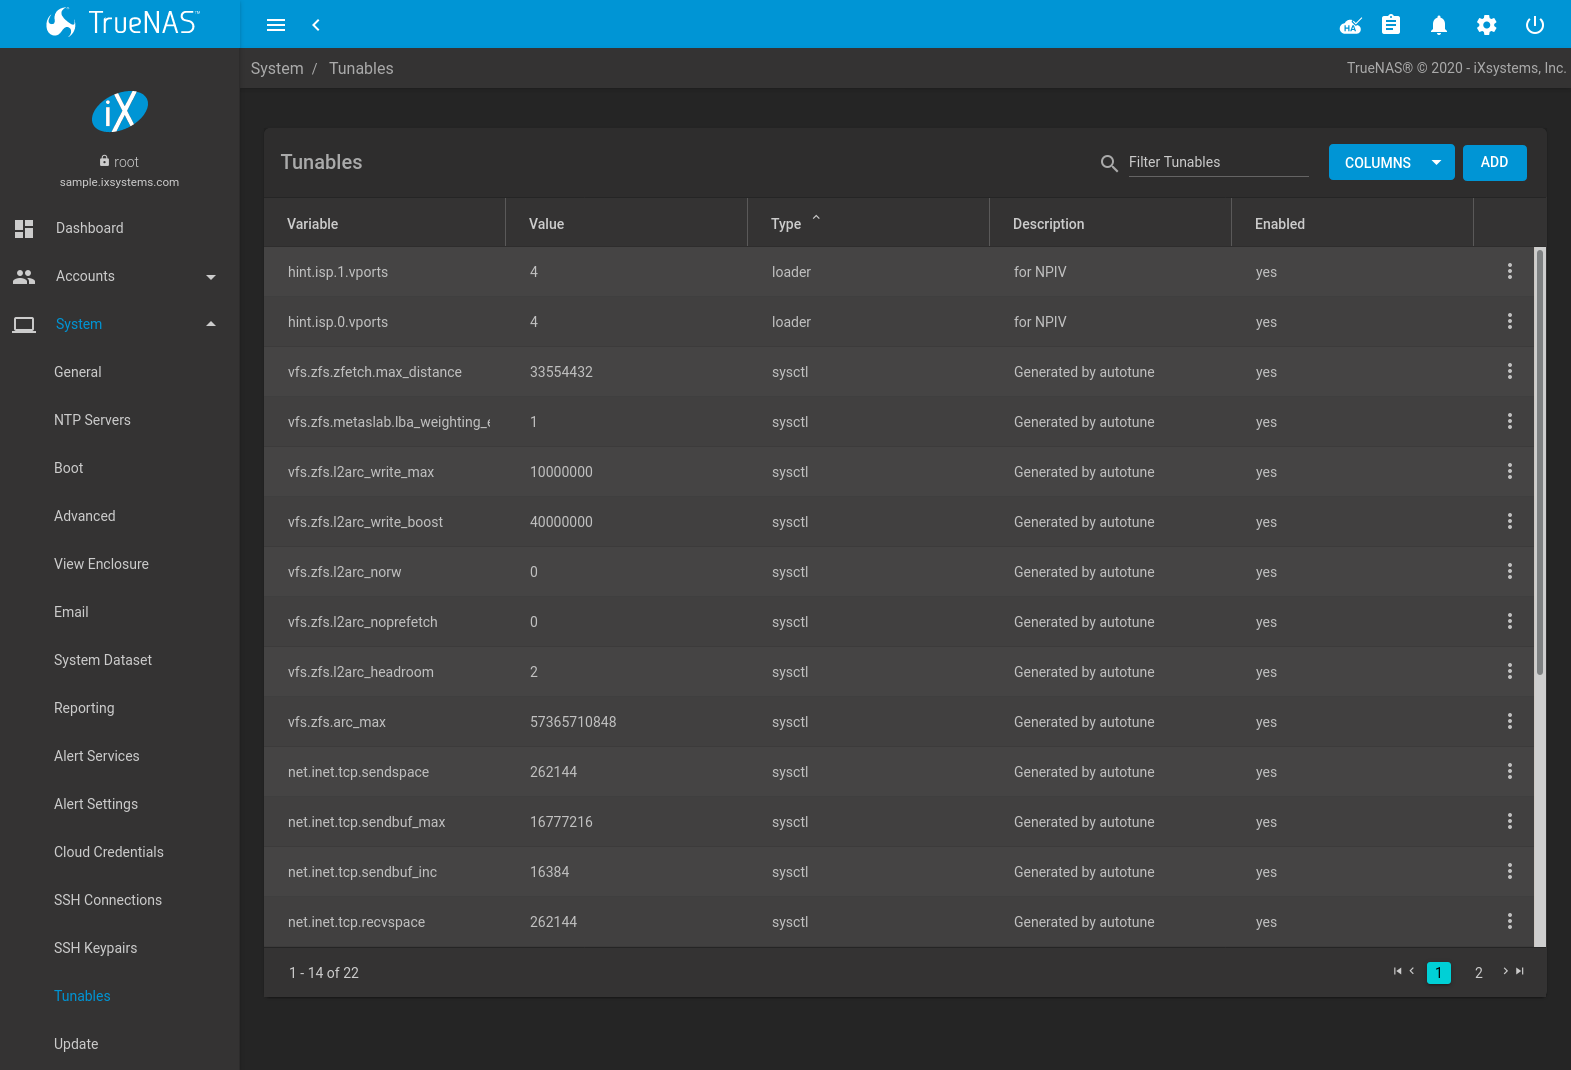Open the settings gear icon
The height and width of the screenshot is (1070, 1571).
(1487, 25)
